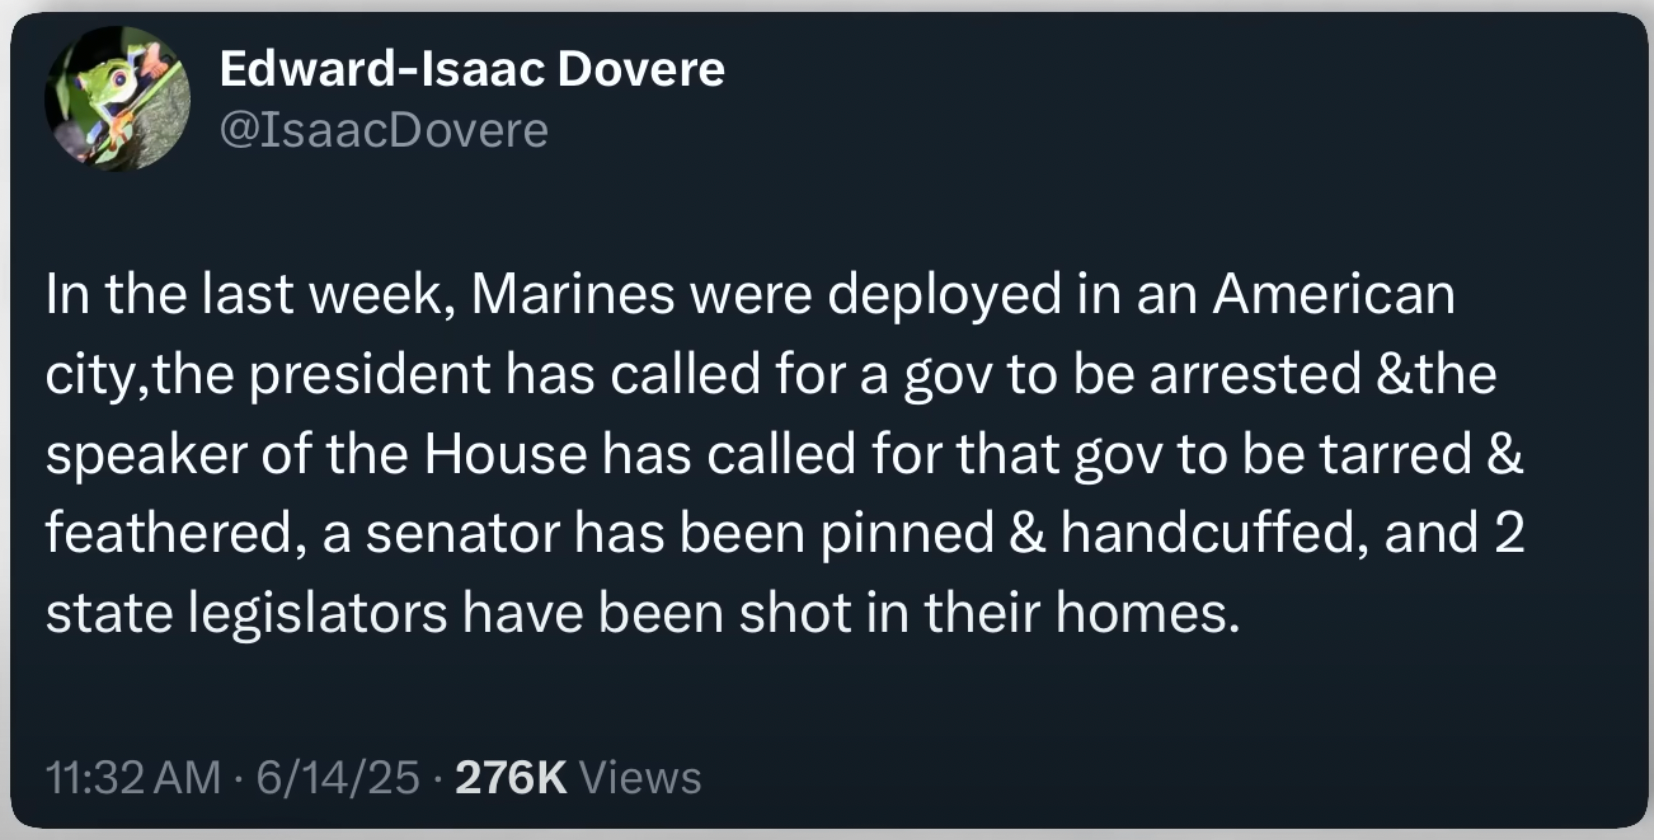Image resolution: width=1654 pixels, height=840 pixels.
Task: Click the word "president" in the tweet
Action: 370,374
